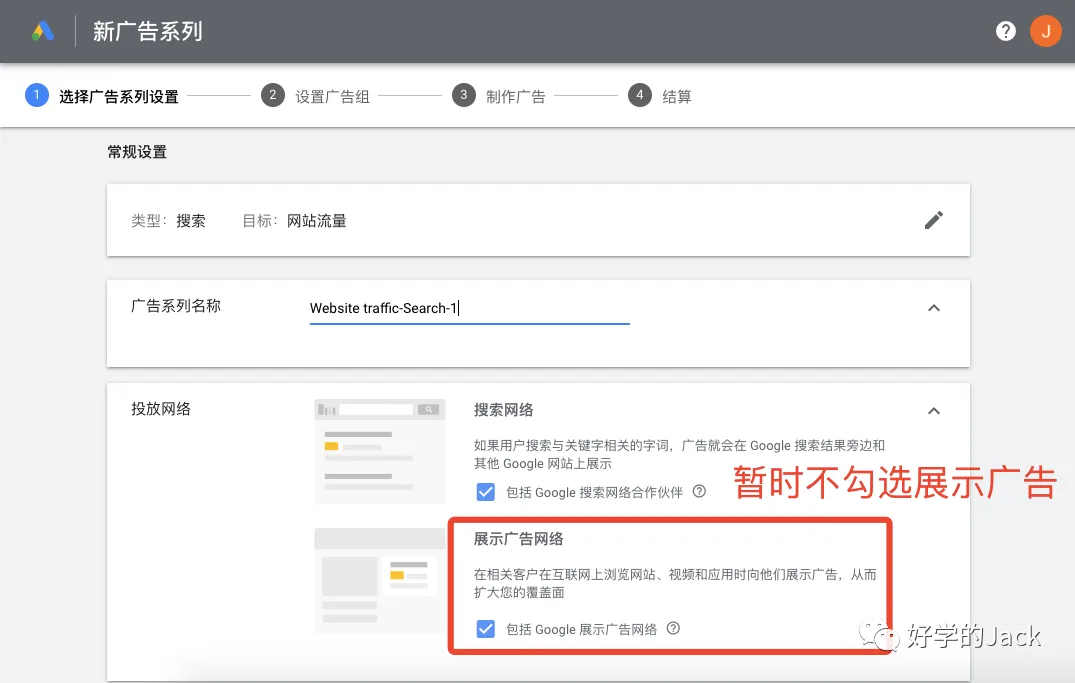This screenshot has height=683, width=1075.
Task: Click the search network illustration thumbnail
Action: point(380,451)
